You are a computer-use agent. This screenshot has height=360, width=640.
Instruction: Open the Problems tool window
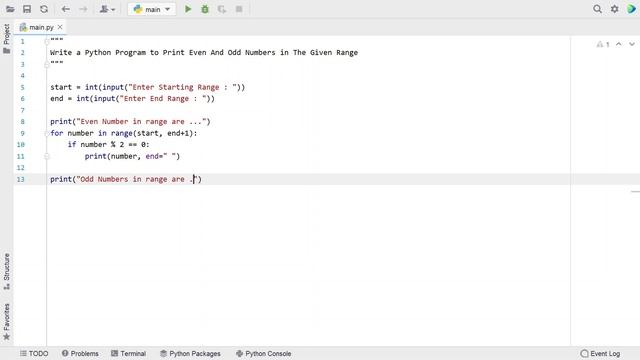coord(80,353)
